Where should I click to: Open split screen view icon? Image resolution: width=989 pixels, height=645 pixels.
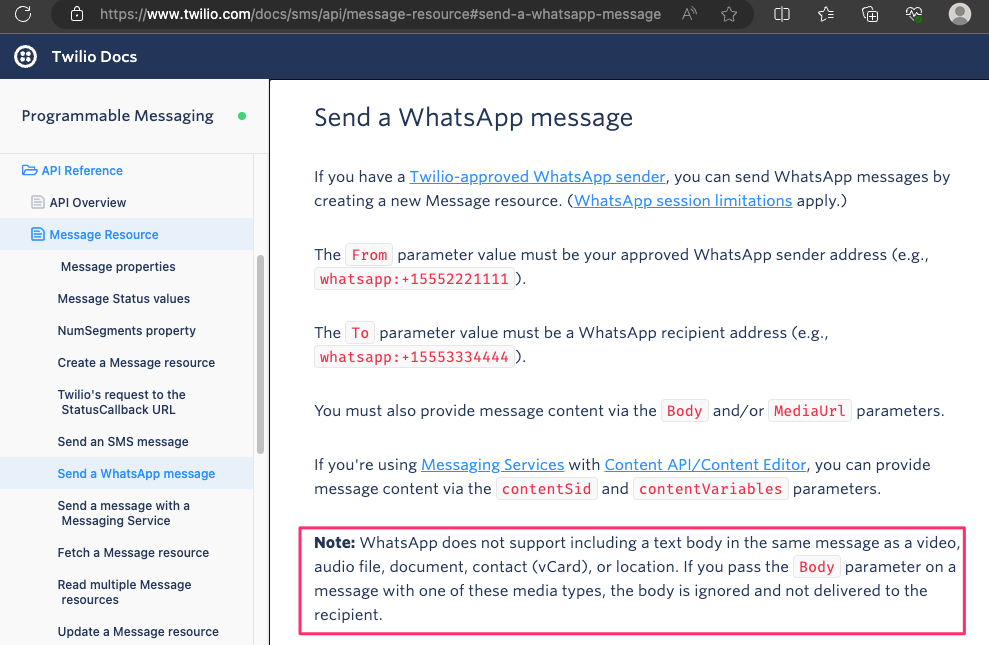781,14
